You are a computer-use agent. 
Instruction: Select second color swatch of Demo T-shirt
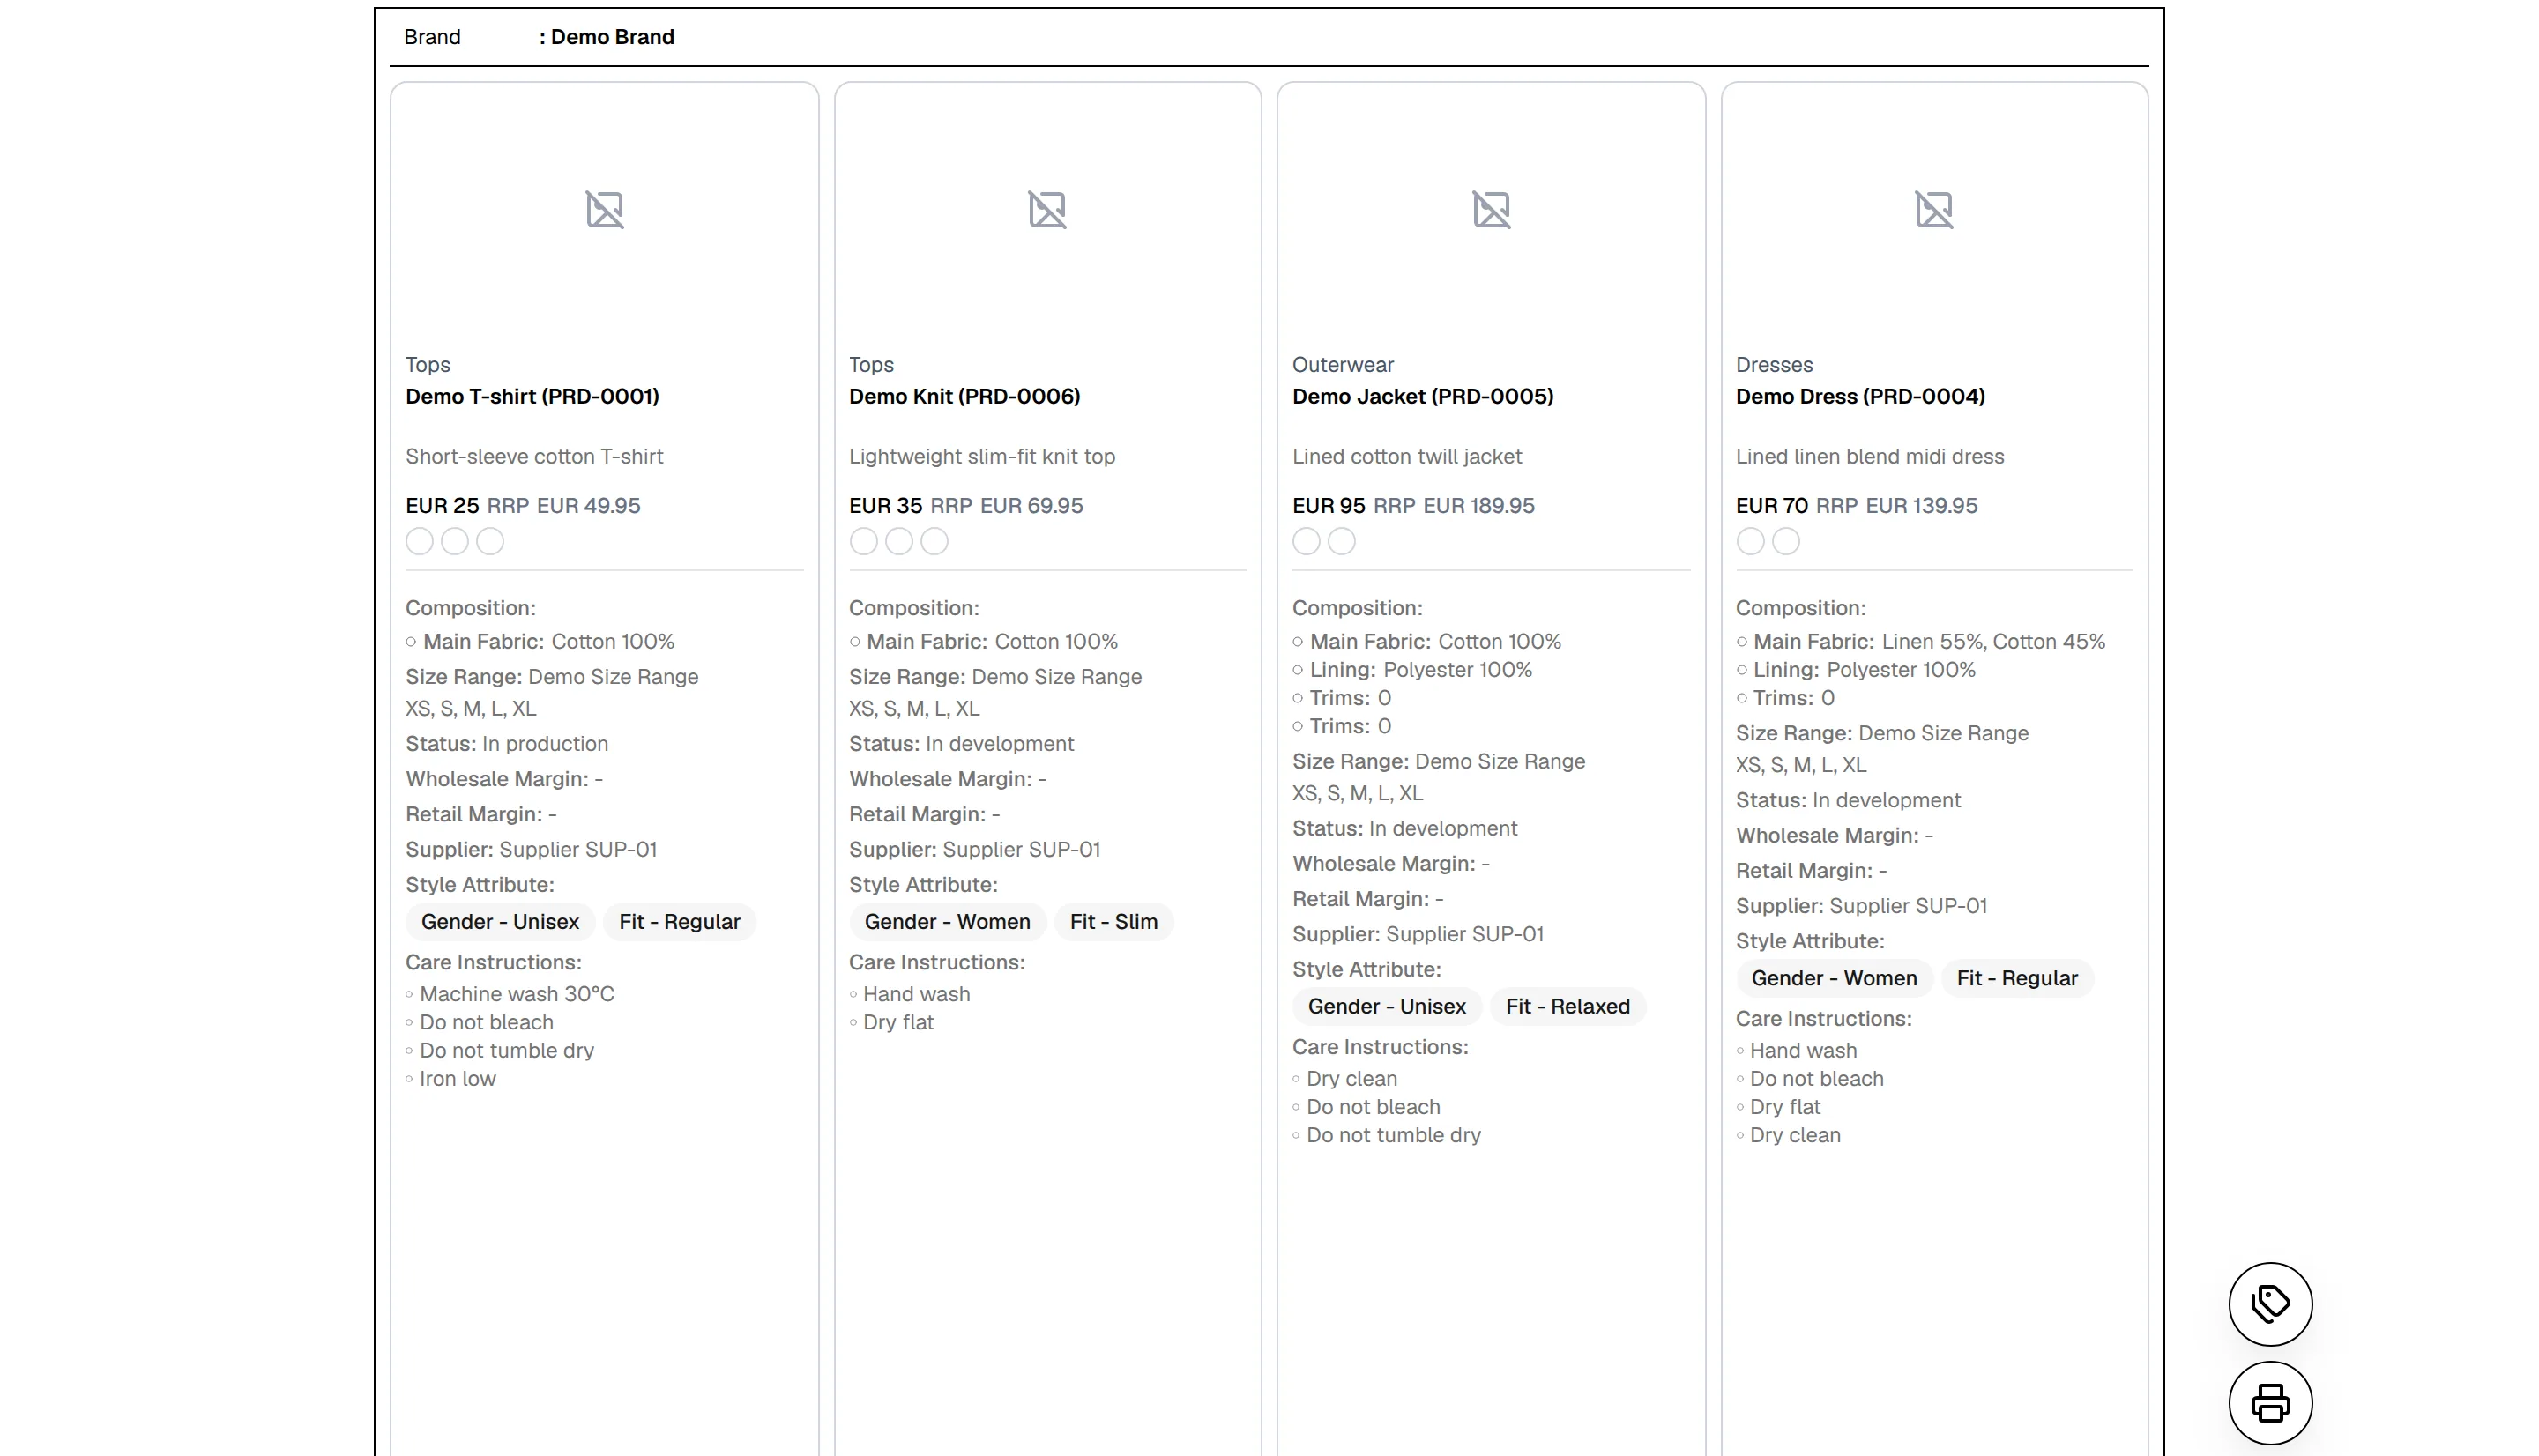click(x=455, y=541)
